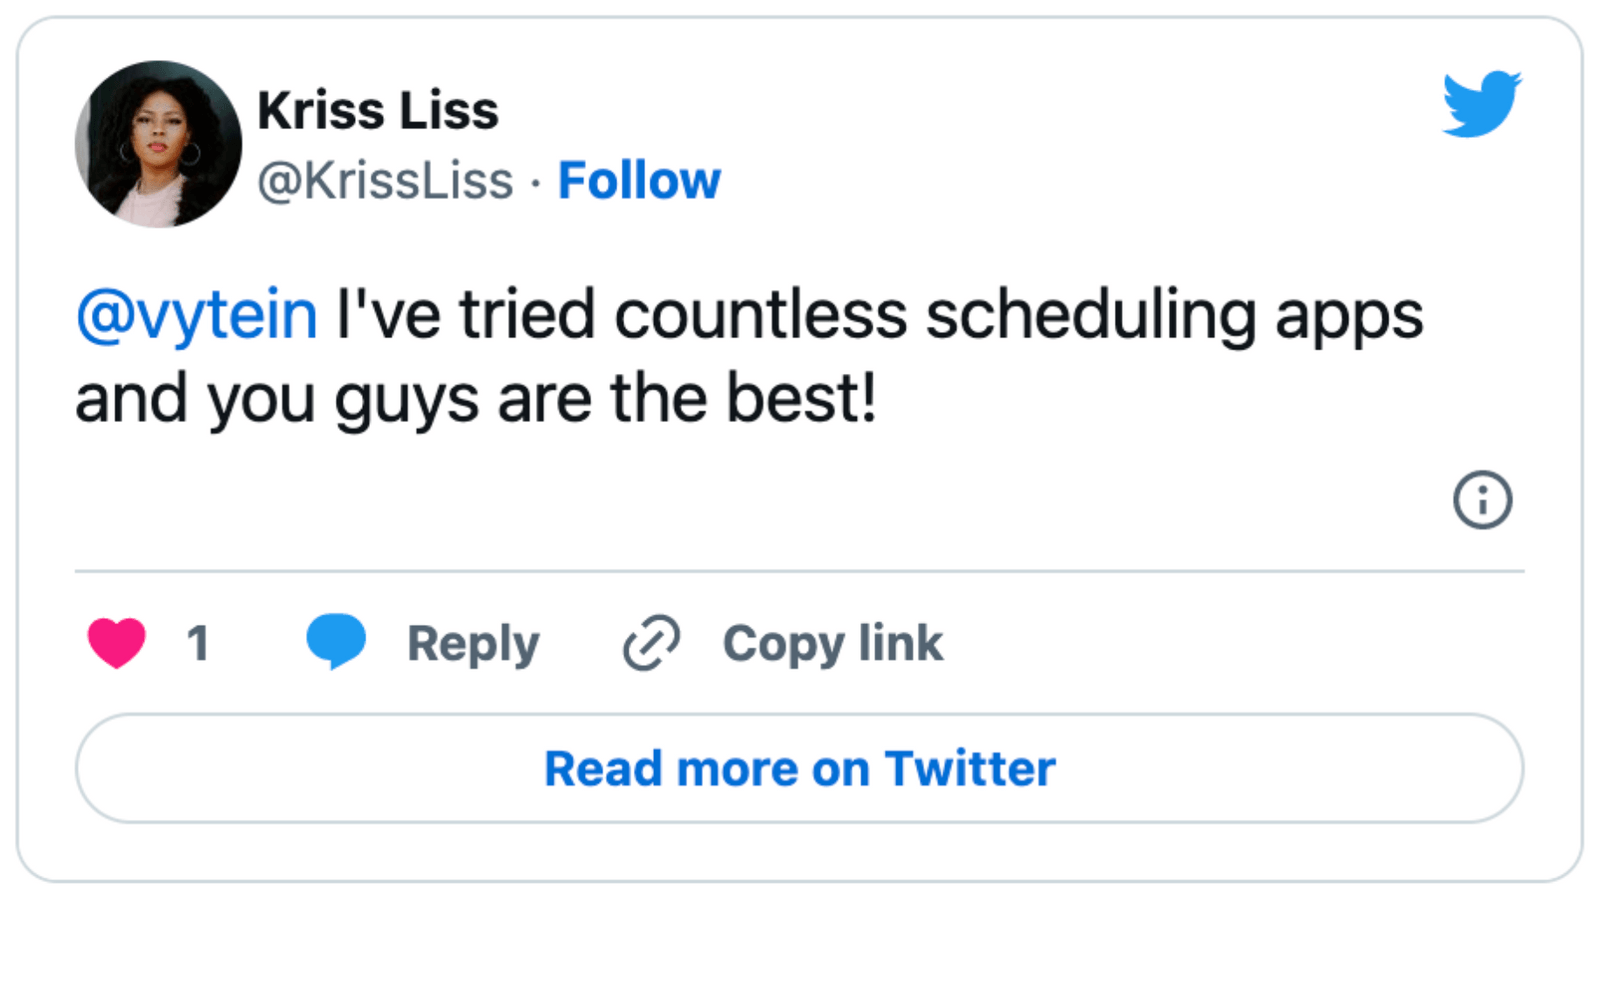Click the dot separator before Follow
The image size is (1600, 984).
tap(536, 183)
